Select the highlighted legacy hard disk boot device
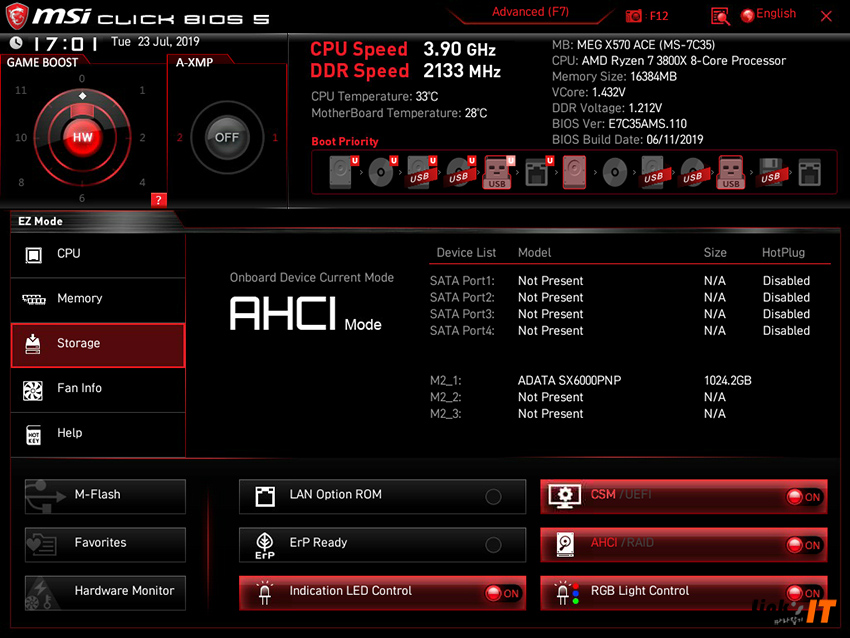 (x=574, y=172)
